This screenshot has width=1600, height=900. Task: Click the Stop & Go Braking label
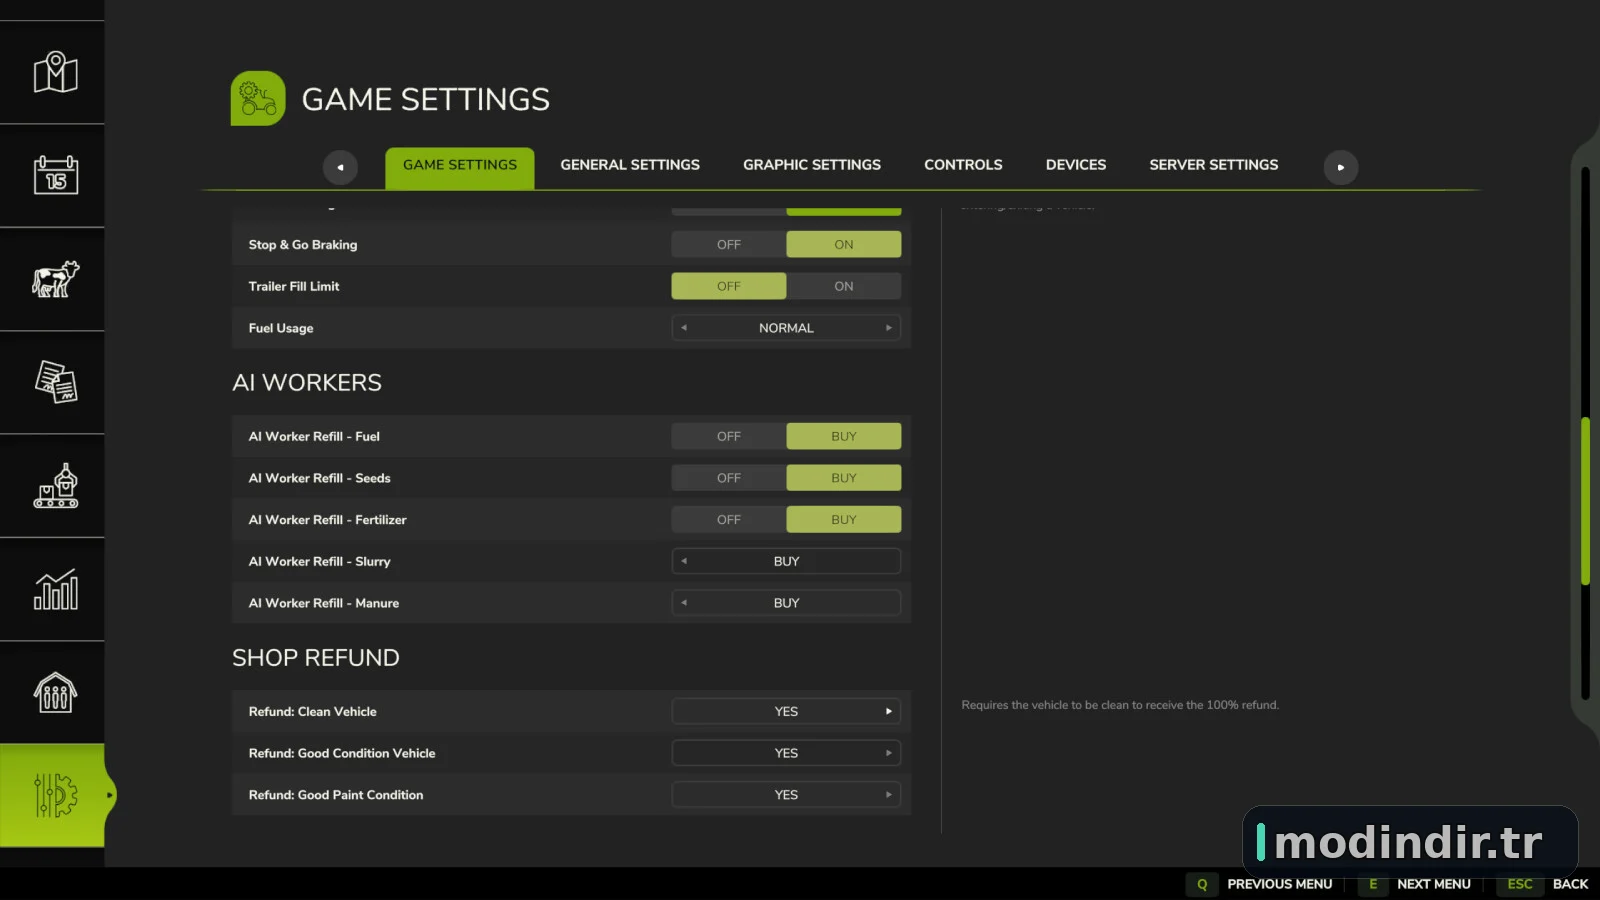[303, 245]
